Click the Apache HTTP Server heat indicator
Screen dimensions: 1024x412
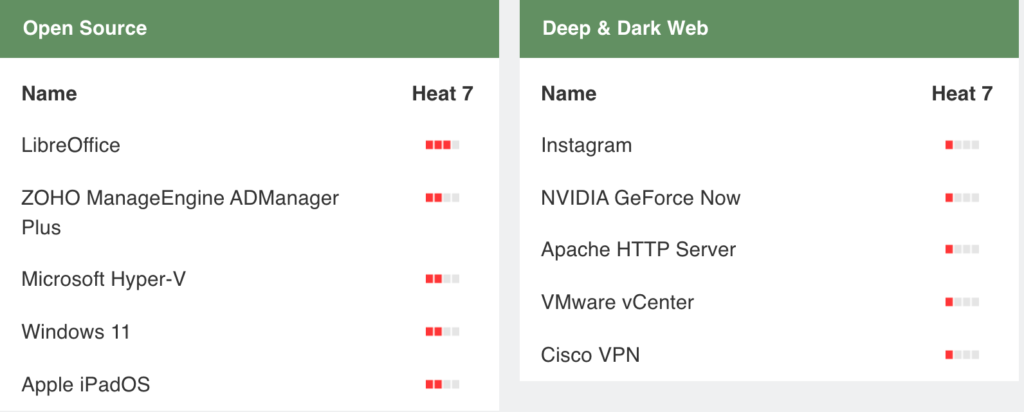coord(962,249)
